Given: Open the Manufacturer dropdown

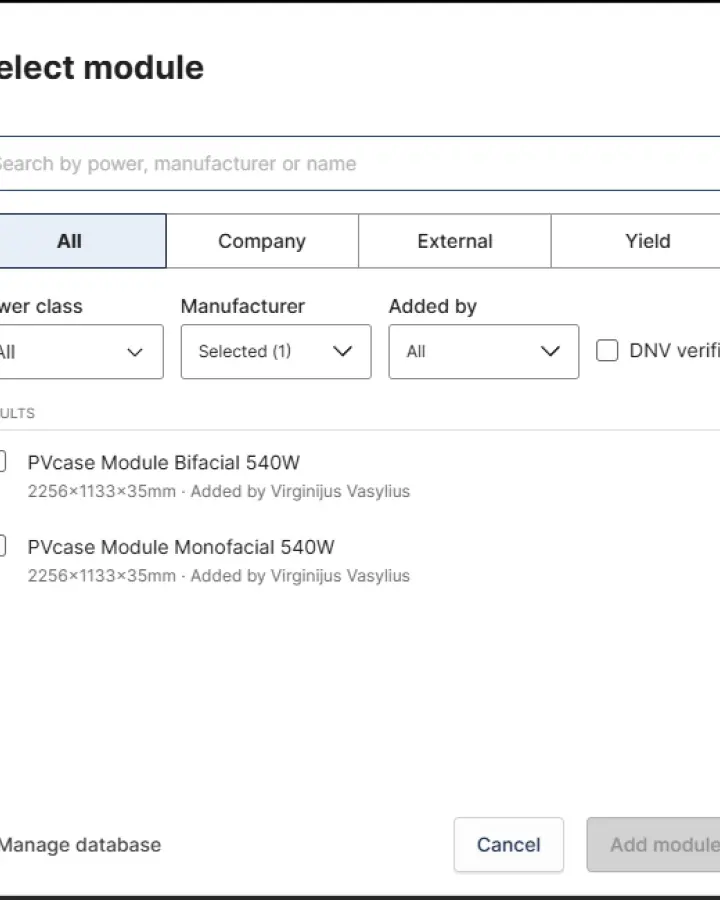Looking at the screenshot, I should coord(276,352).
